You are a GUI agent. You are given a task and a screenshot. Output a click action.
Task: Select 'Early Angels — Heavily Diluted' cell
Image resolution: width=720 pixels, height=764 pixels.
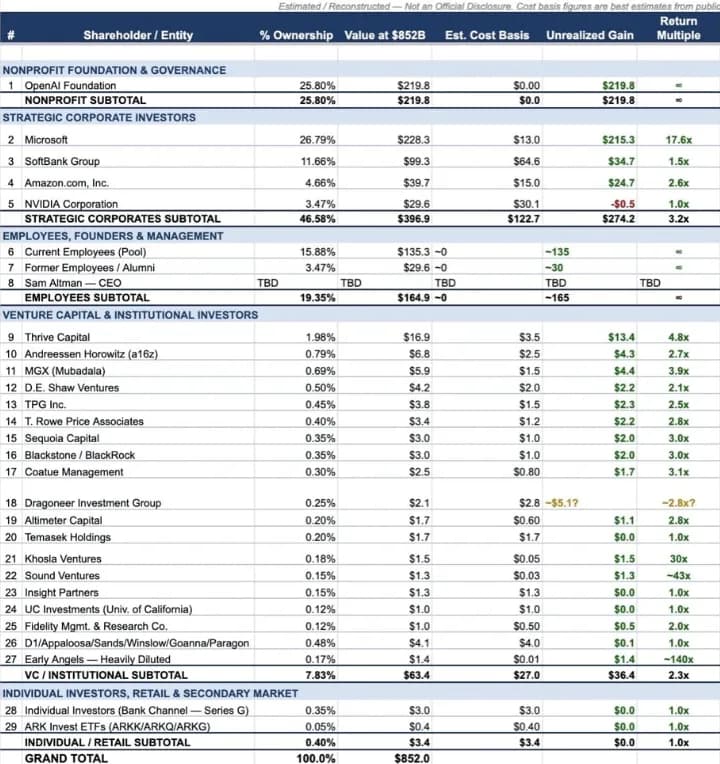(x=97, y=660)
